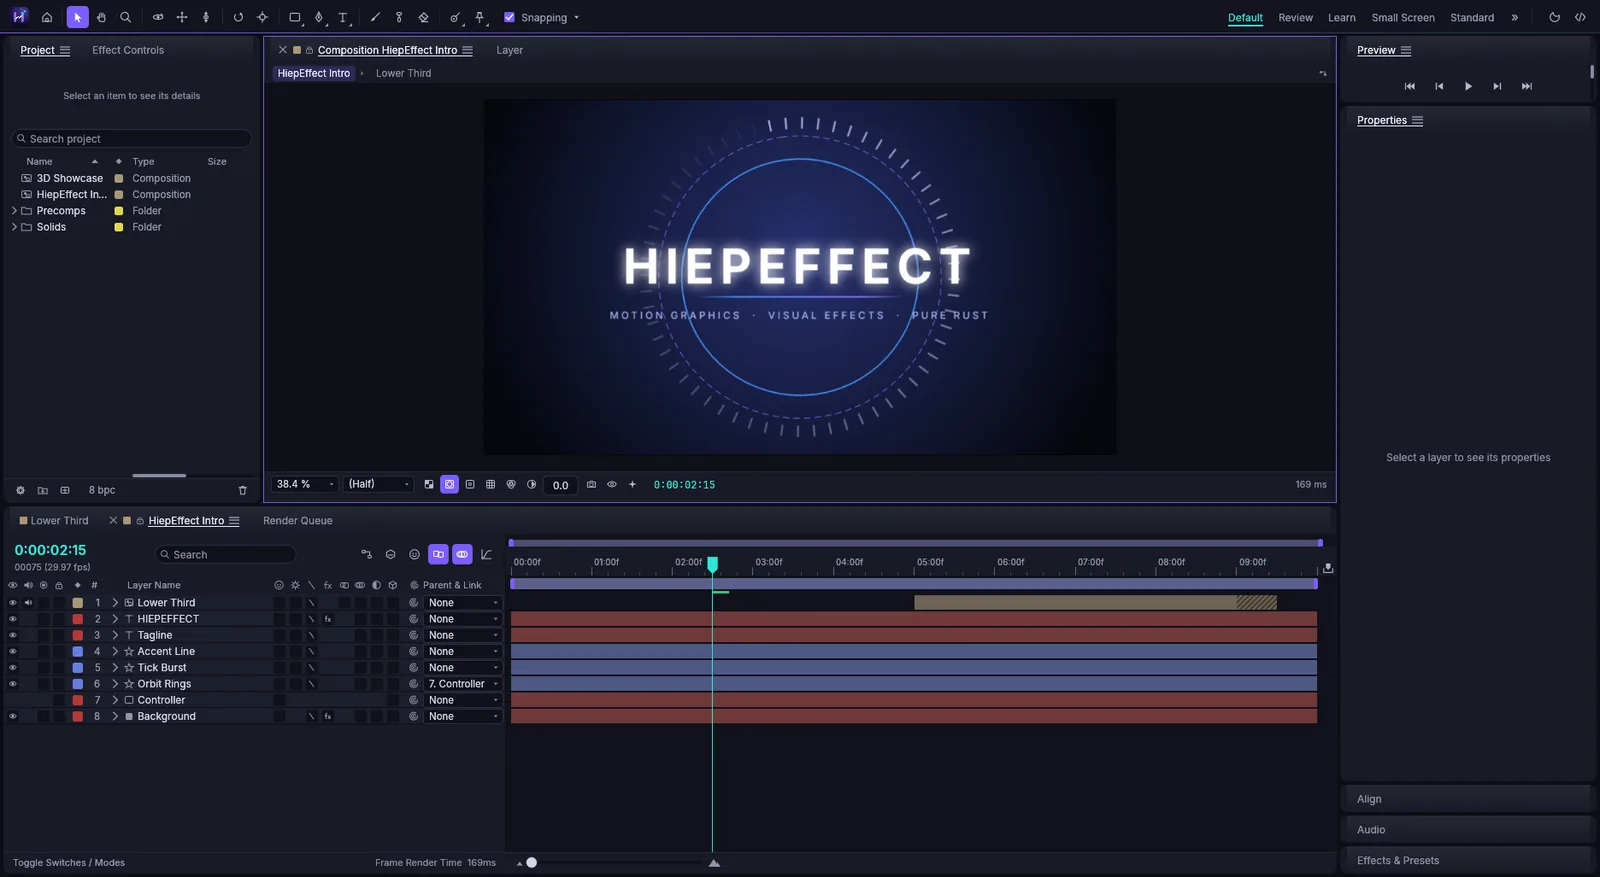Open parent dropdown of Background layer
Screen dimensions: 1600x877
point(463,716)
